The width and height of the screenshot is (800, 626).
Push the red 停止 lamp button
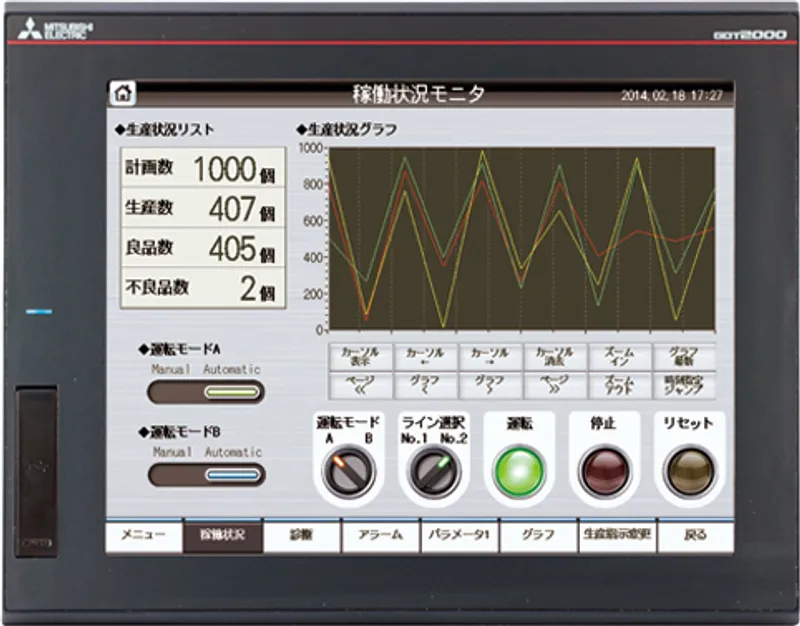(605, 472)
